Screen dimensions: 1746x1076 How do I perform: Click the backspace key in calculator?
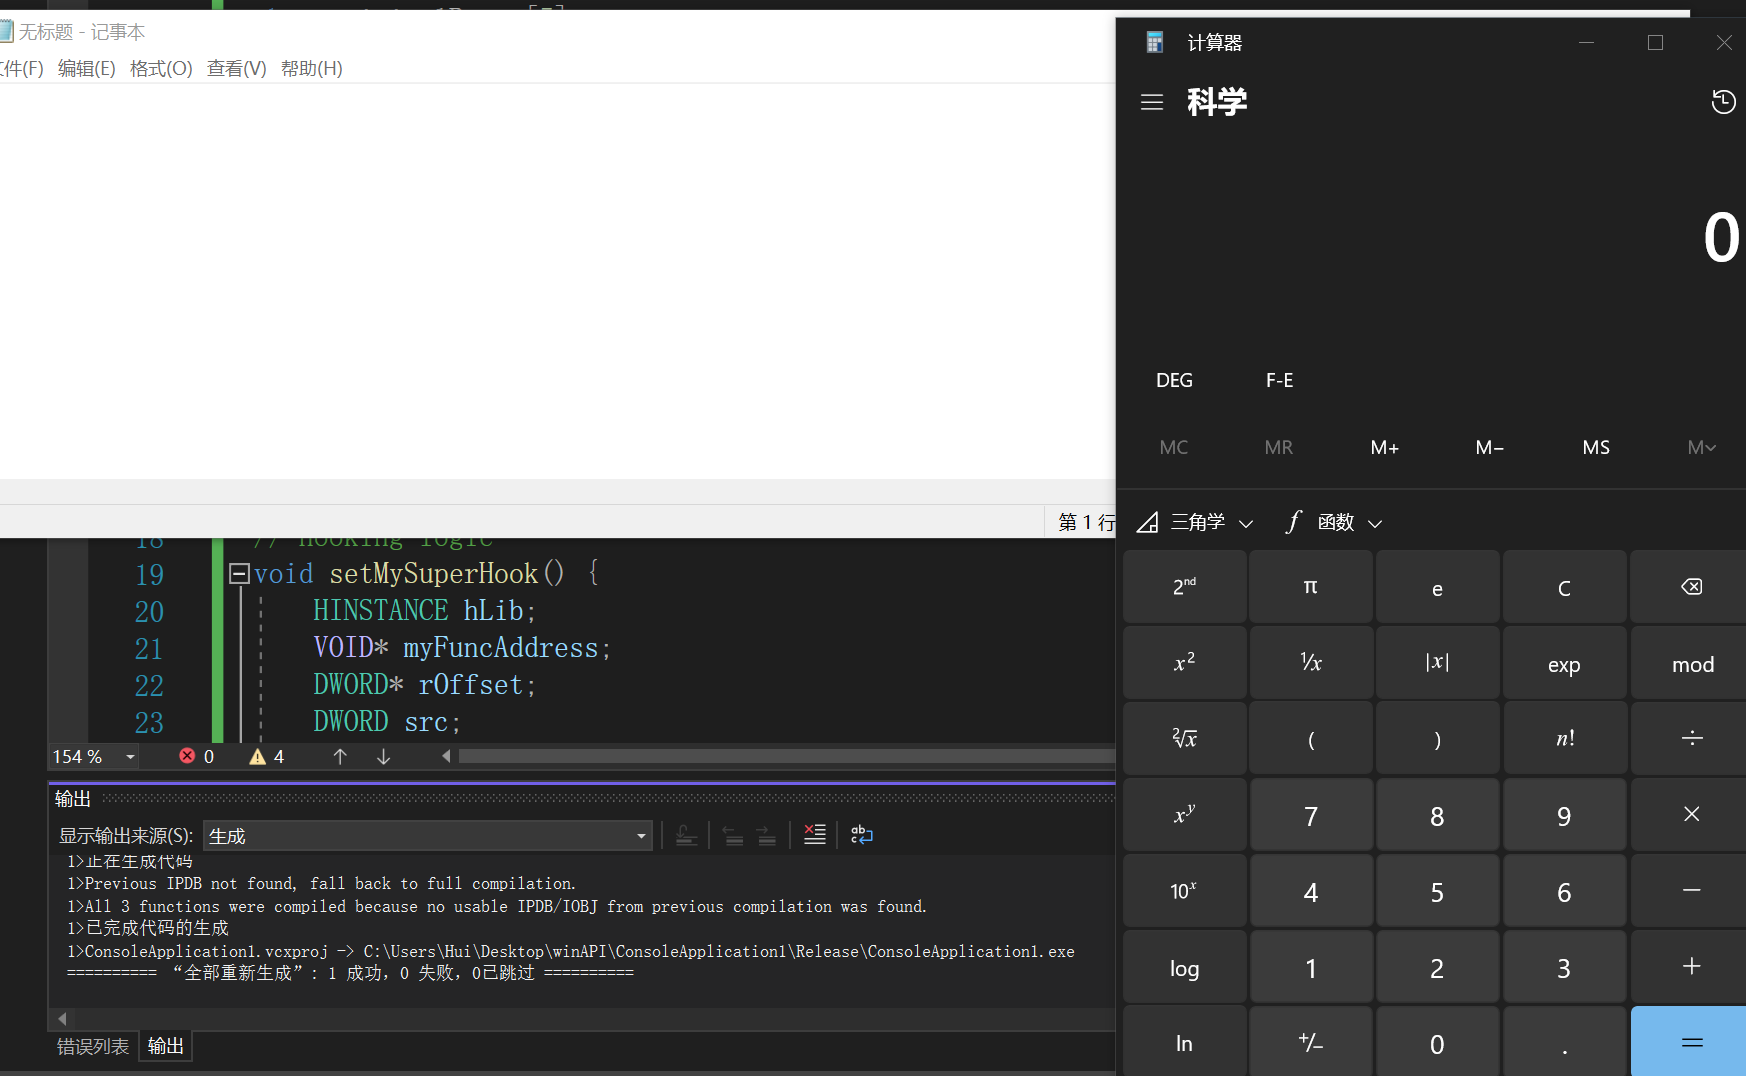click(1691, 587)
